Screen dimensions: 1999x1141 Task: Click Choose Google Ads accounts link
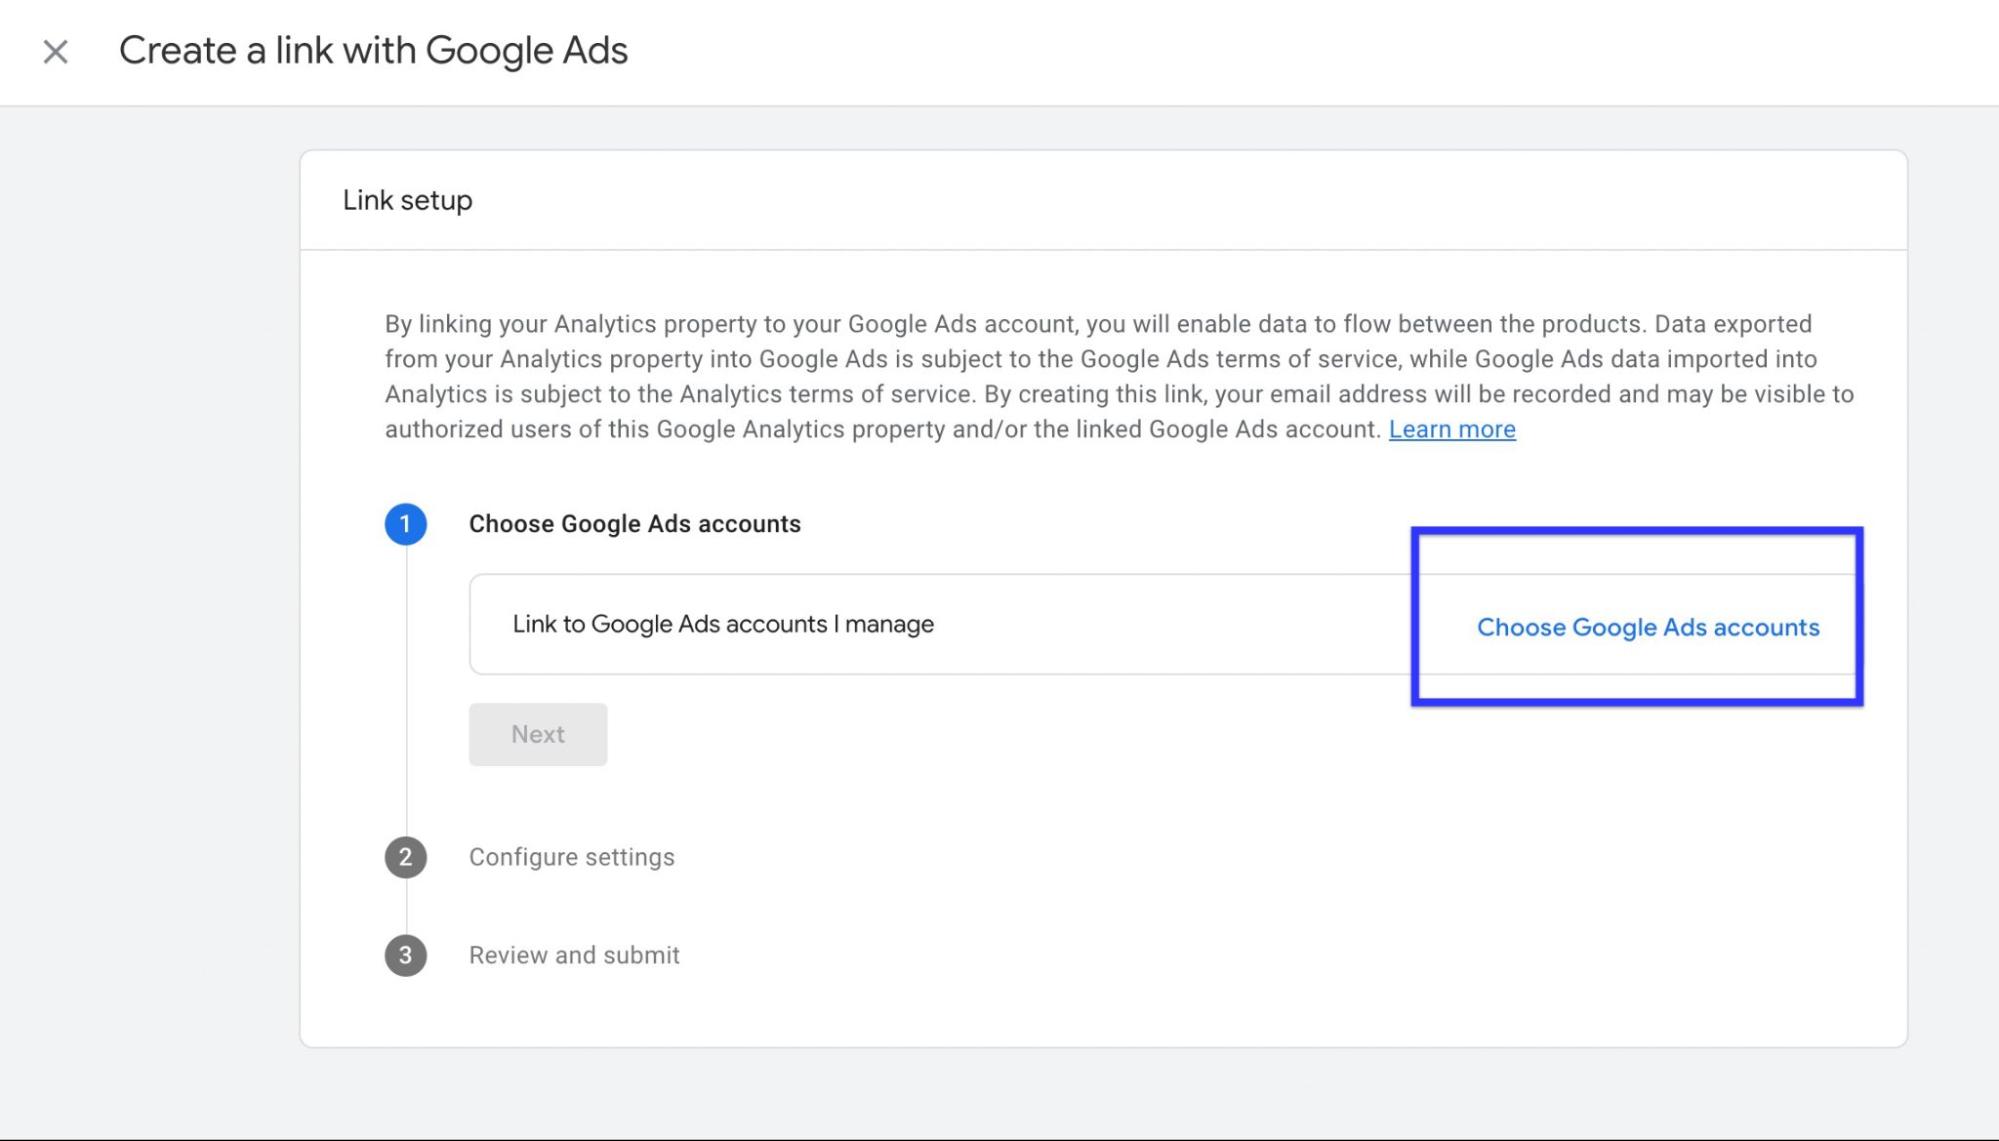tap(1648, 627)
